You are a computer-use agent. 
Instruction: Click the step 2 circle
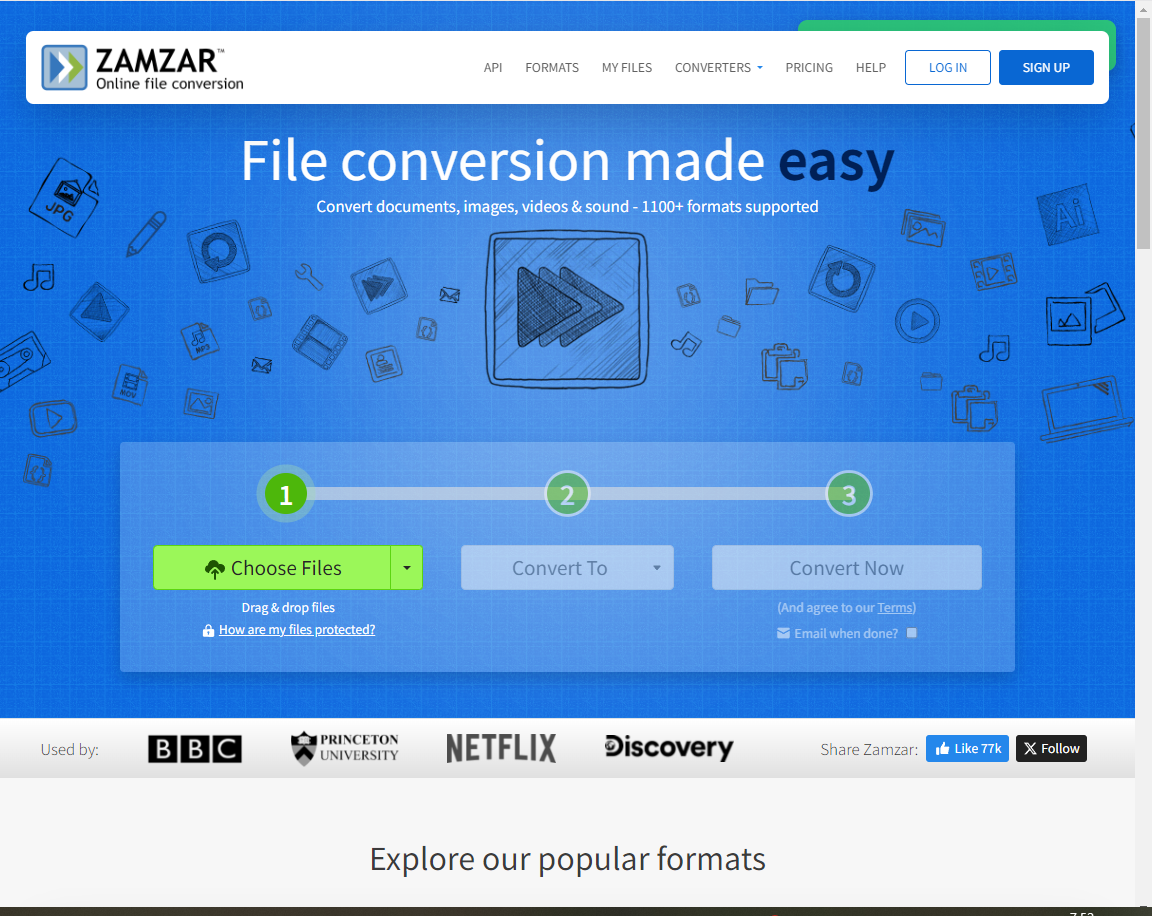567,494
